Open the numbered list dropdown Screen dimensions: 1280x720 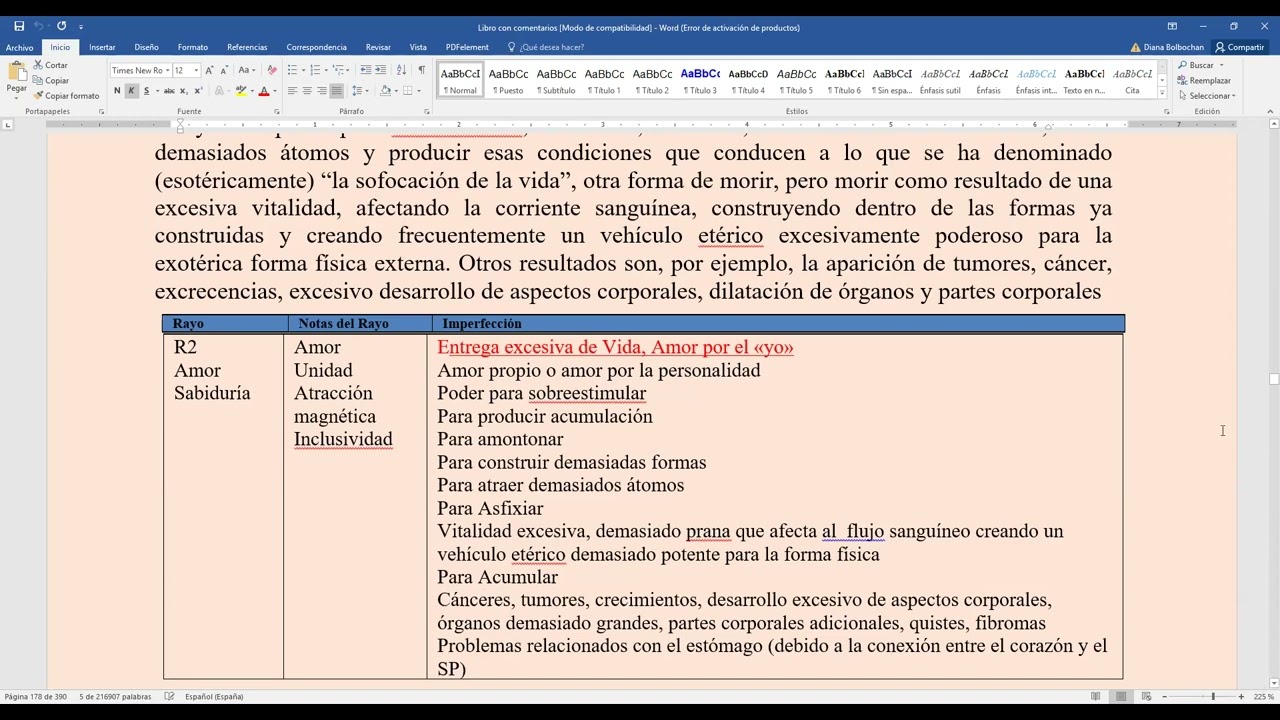[x=325, y=70]
